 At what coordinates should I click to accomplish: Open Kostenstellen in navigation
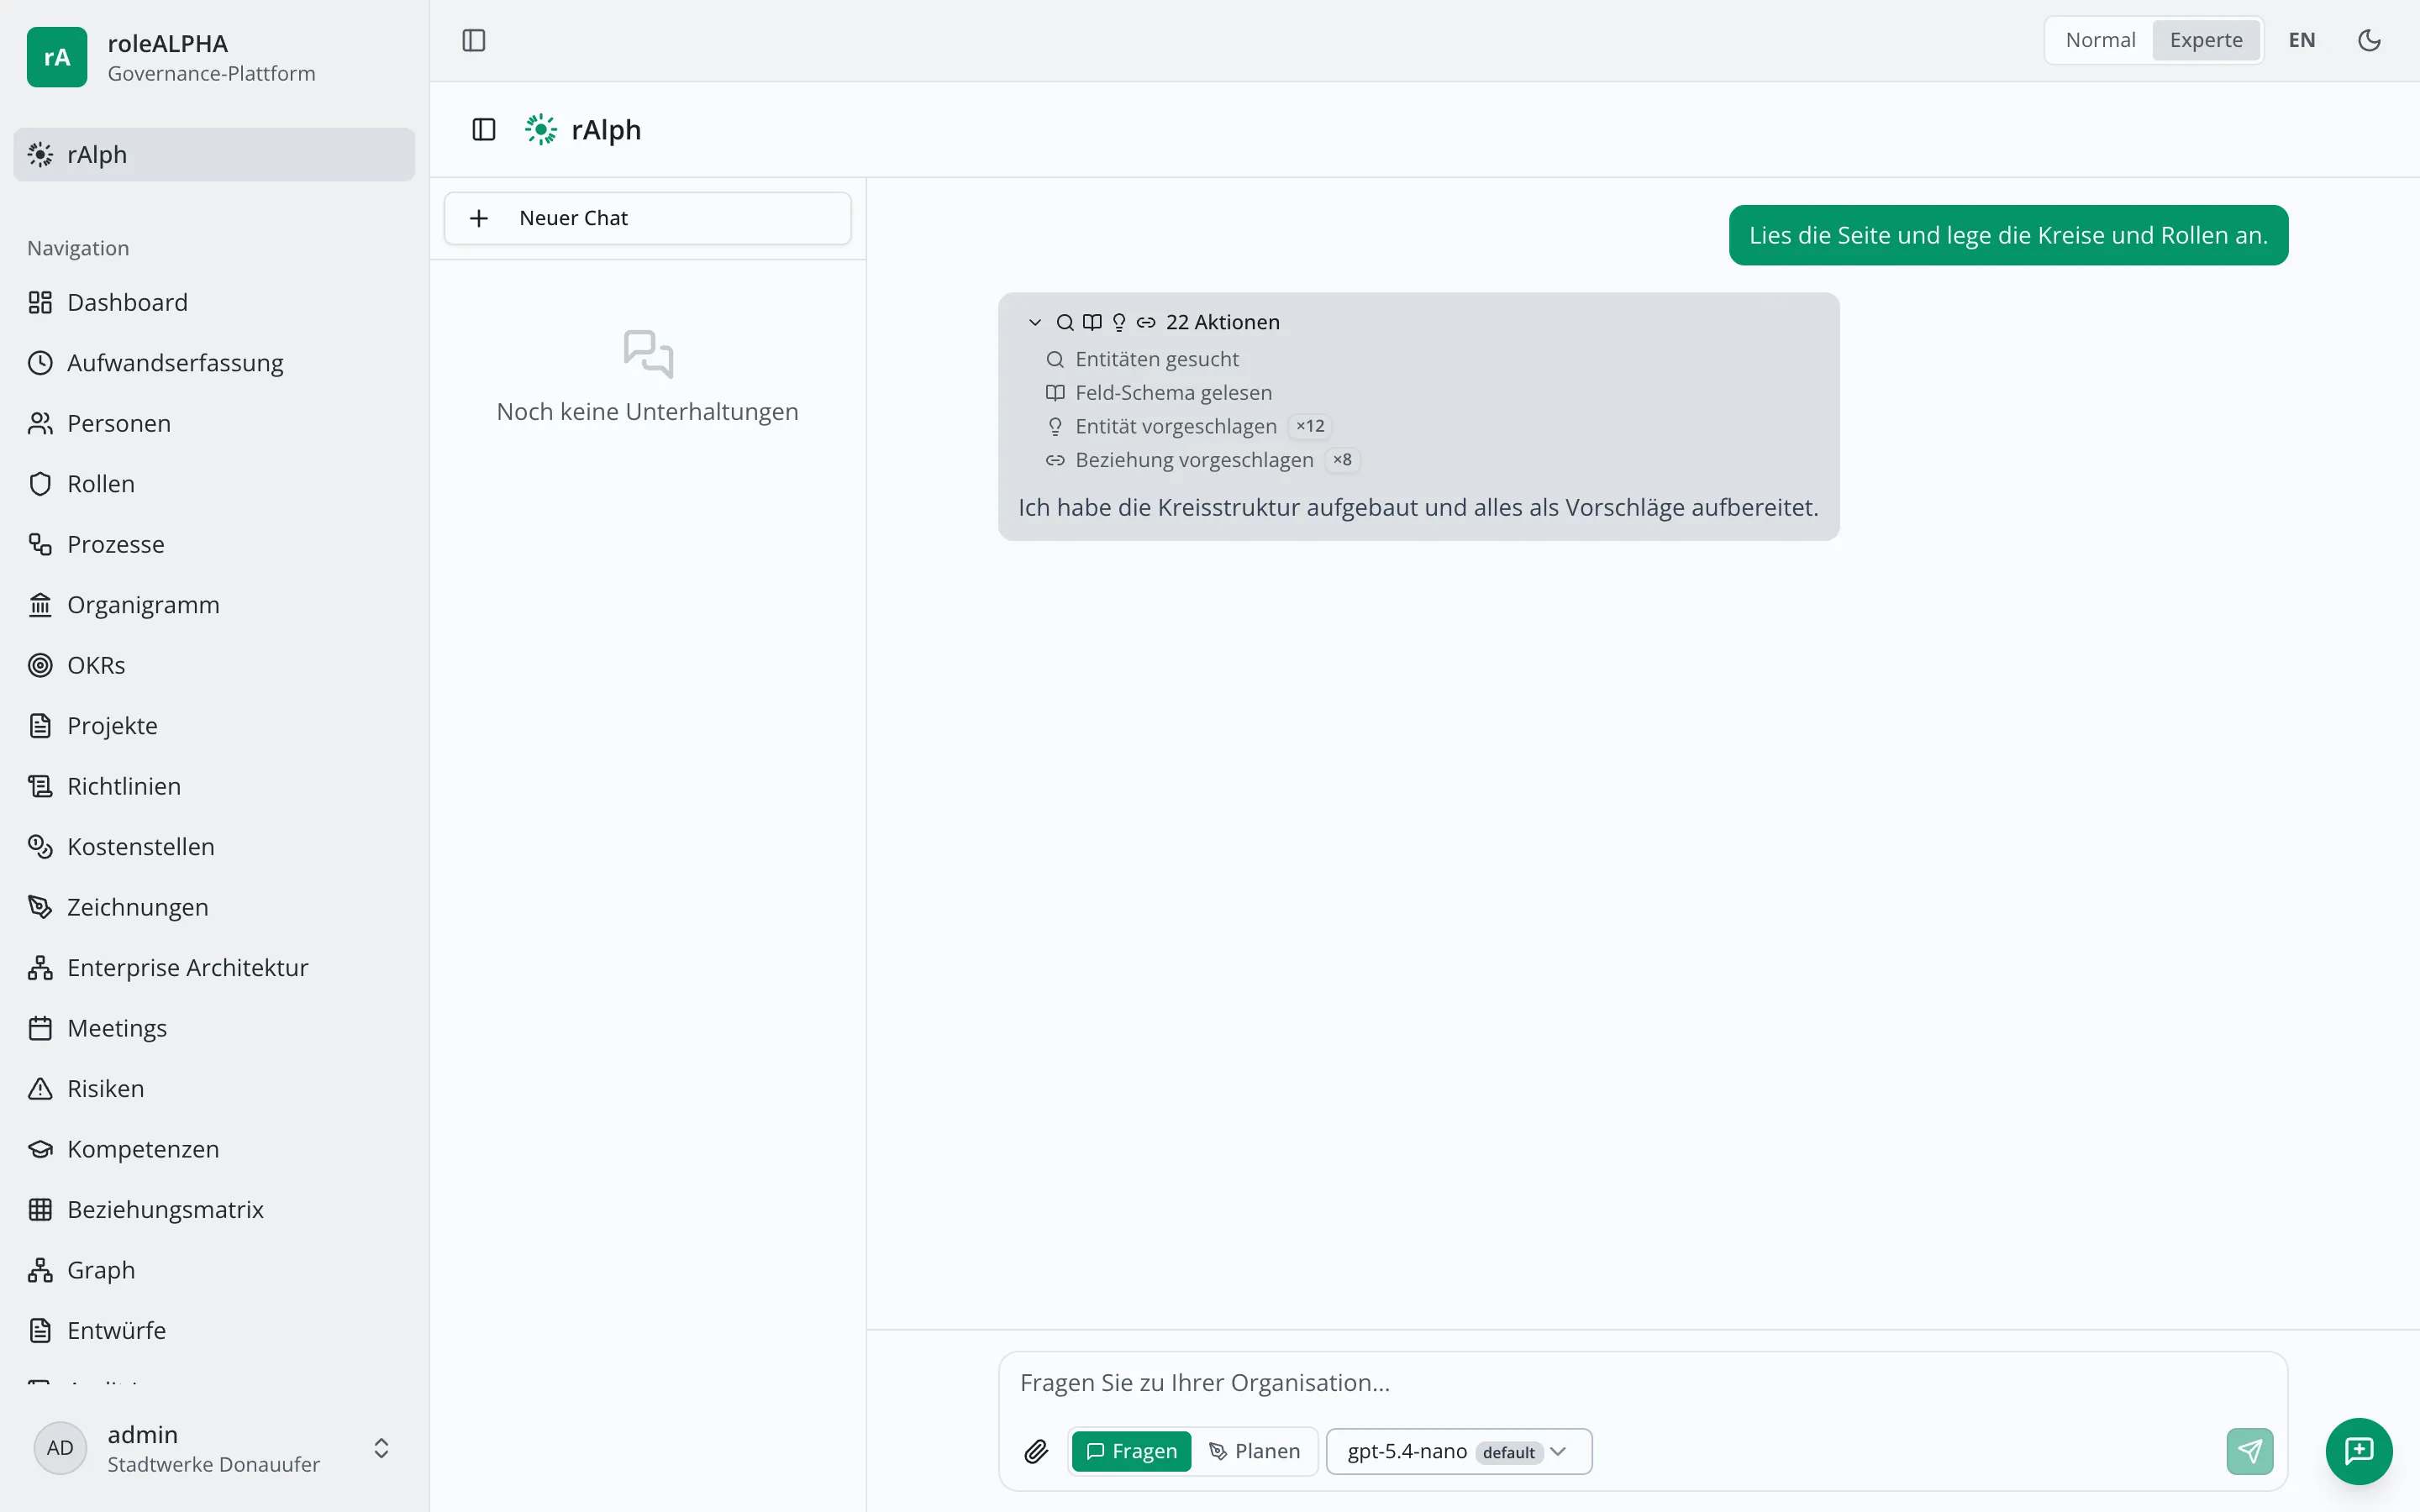(214, 847)
